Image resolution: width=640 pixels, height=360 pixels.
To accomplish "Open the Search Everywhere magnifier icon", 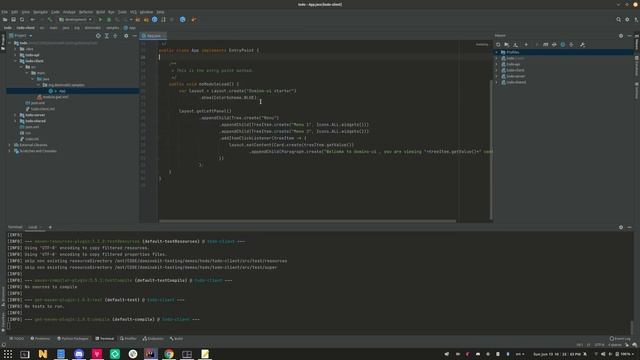I will [618, 20].
